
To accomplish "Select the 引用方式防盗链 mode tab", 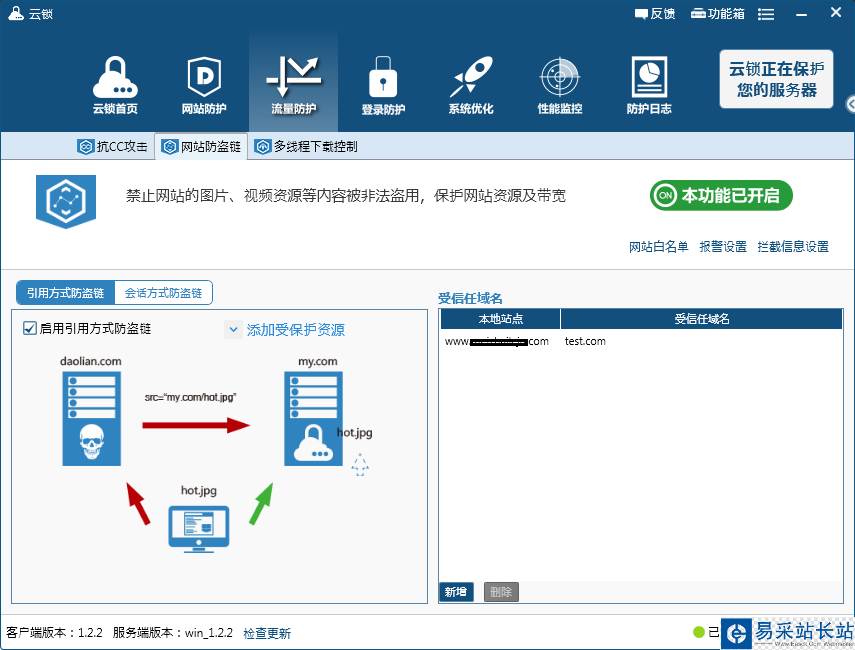I will point(65,293).
